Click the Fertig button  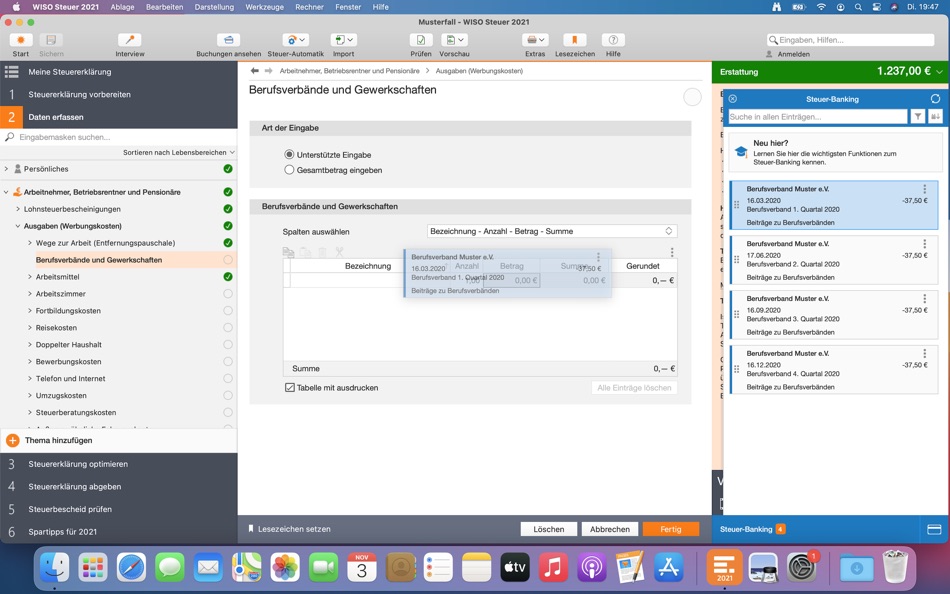671,528
